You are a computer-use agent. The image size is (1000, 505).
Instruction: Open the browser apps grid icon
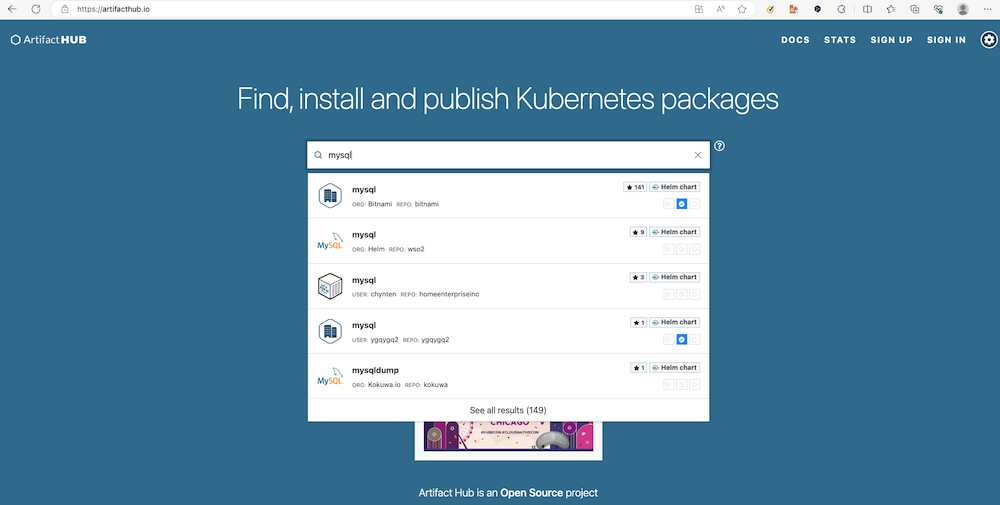click(x=699, y=10)
